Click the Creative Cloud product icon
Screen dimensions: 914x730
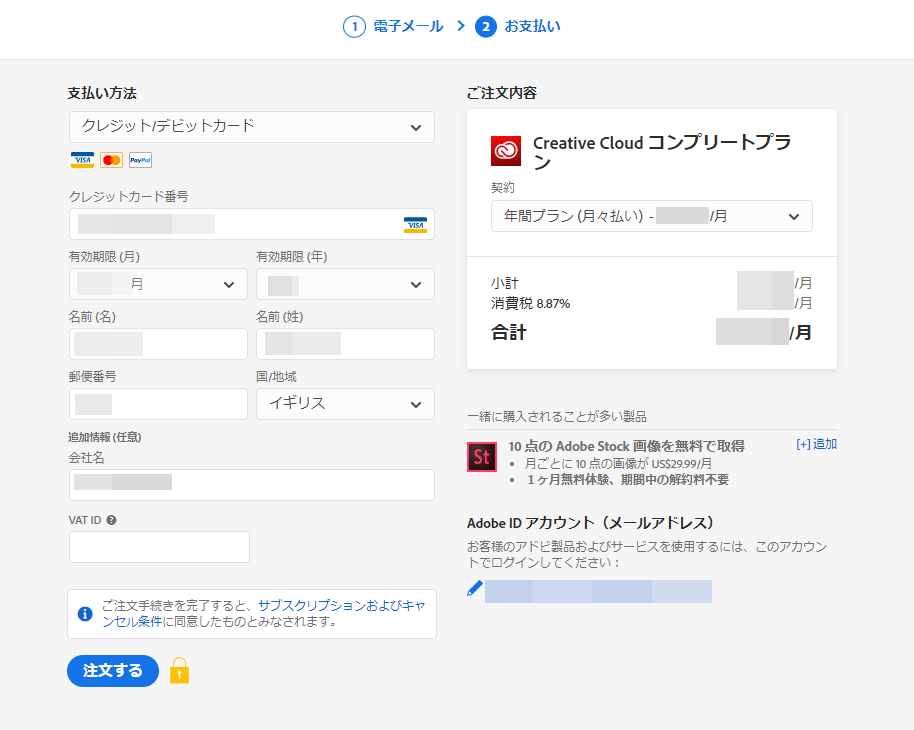coord(506,151)
